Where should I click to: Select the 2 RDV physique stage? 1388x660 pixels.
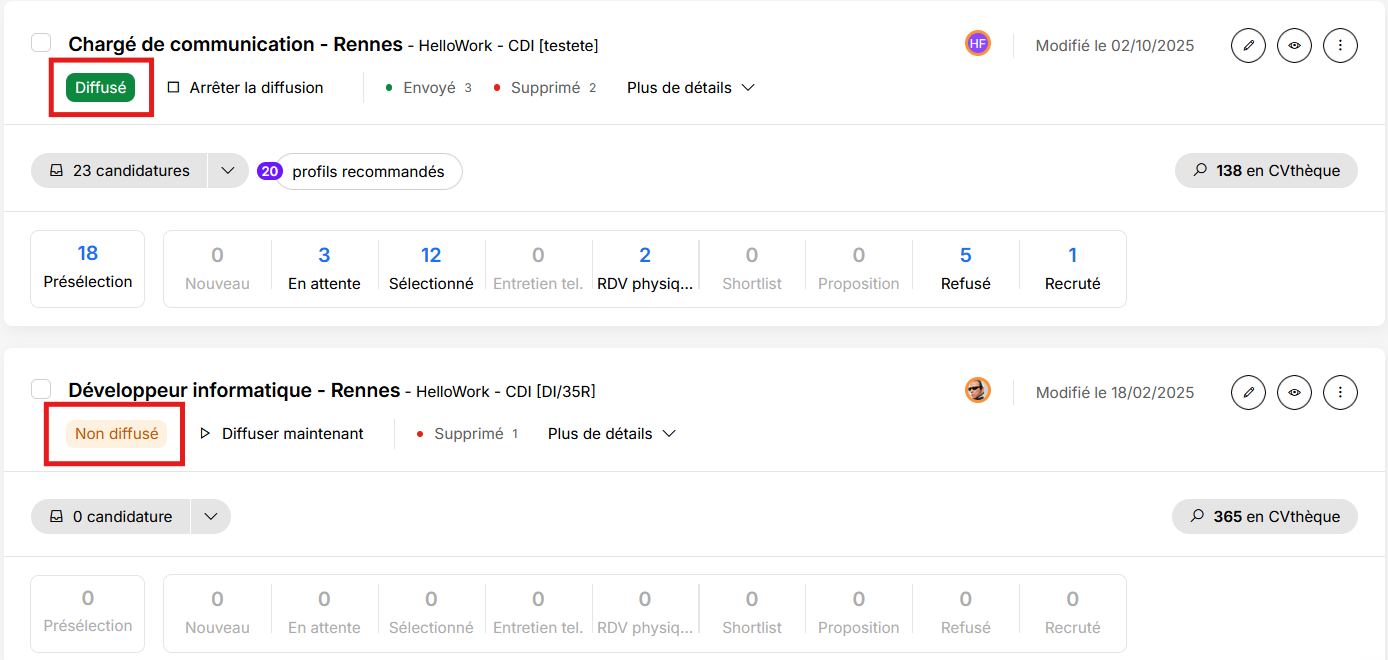click(x=645, y=269)
